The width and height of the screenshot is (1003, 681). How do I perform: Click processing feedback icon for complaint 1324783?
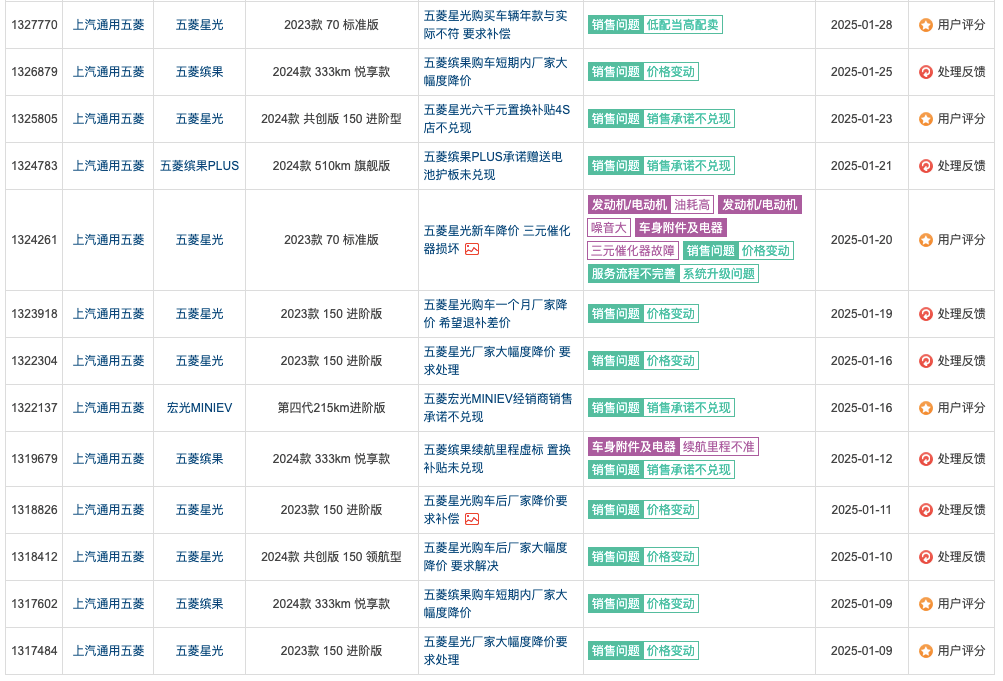click(x=925, y=166)
